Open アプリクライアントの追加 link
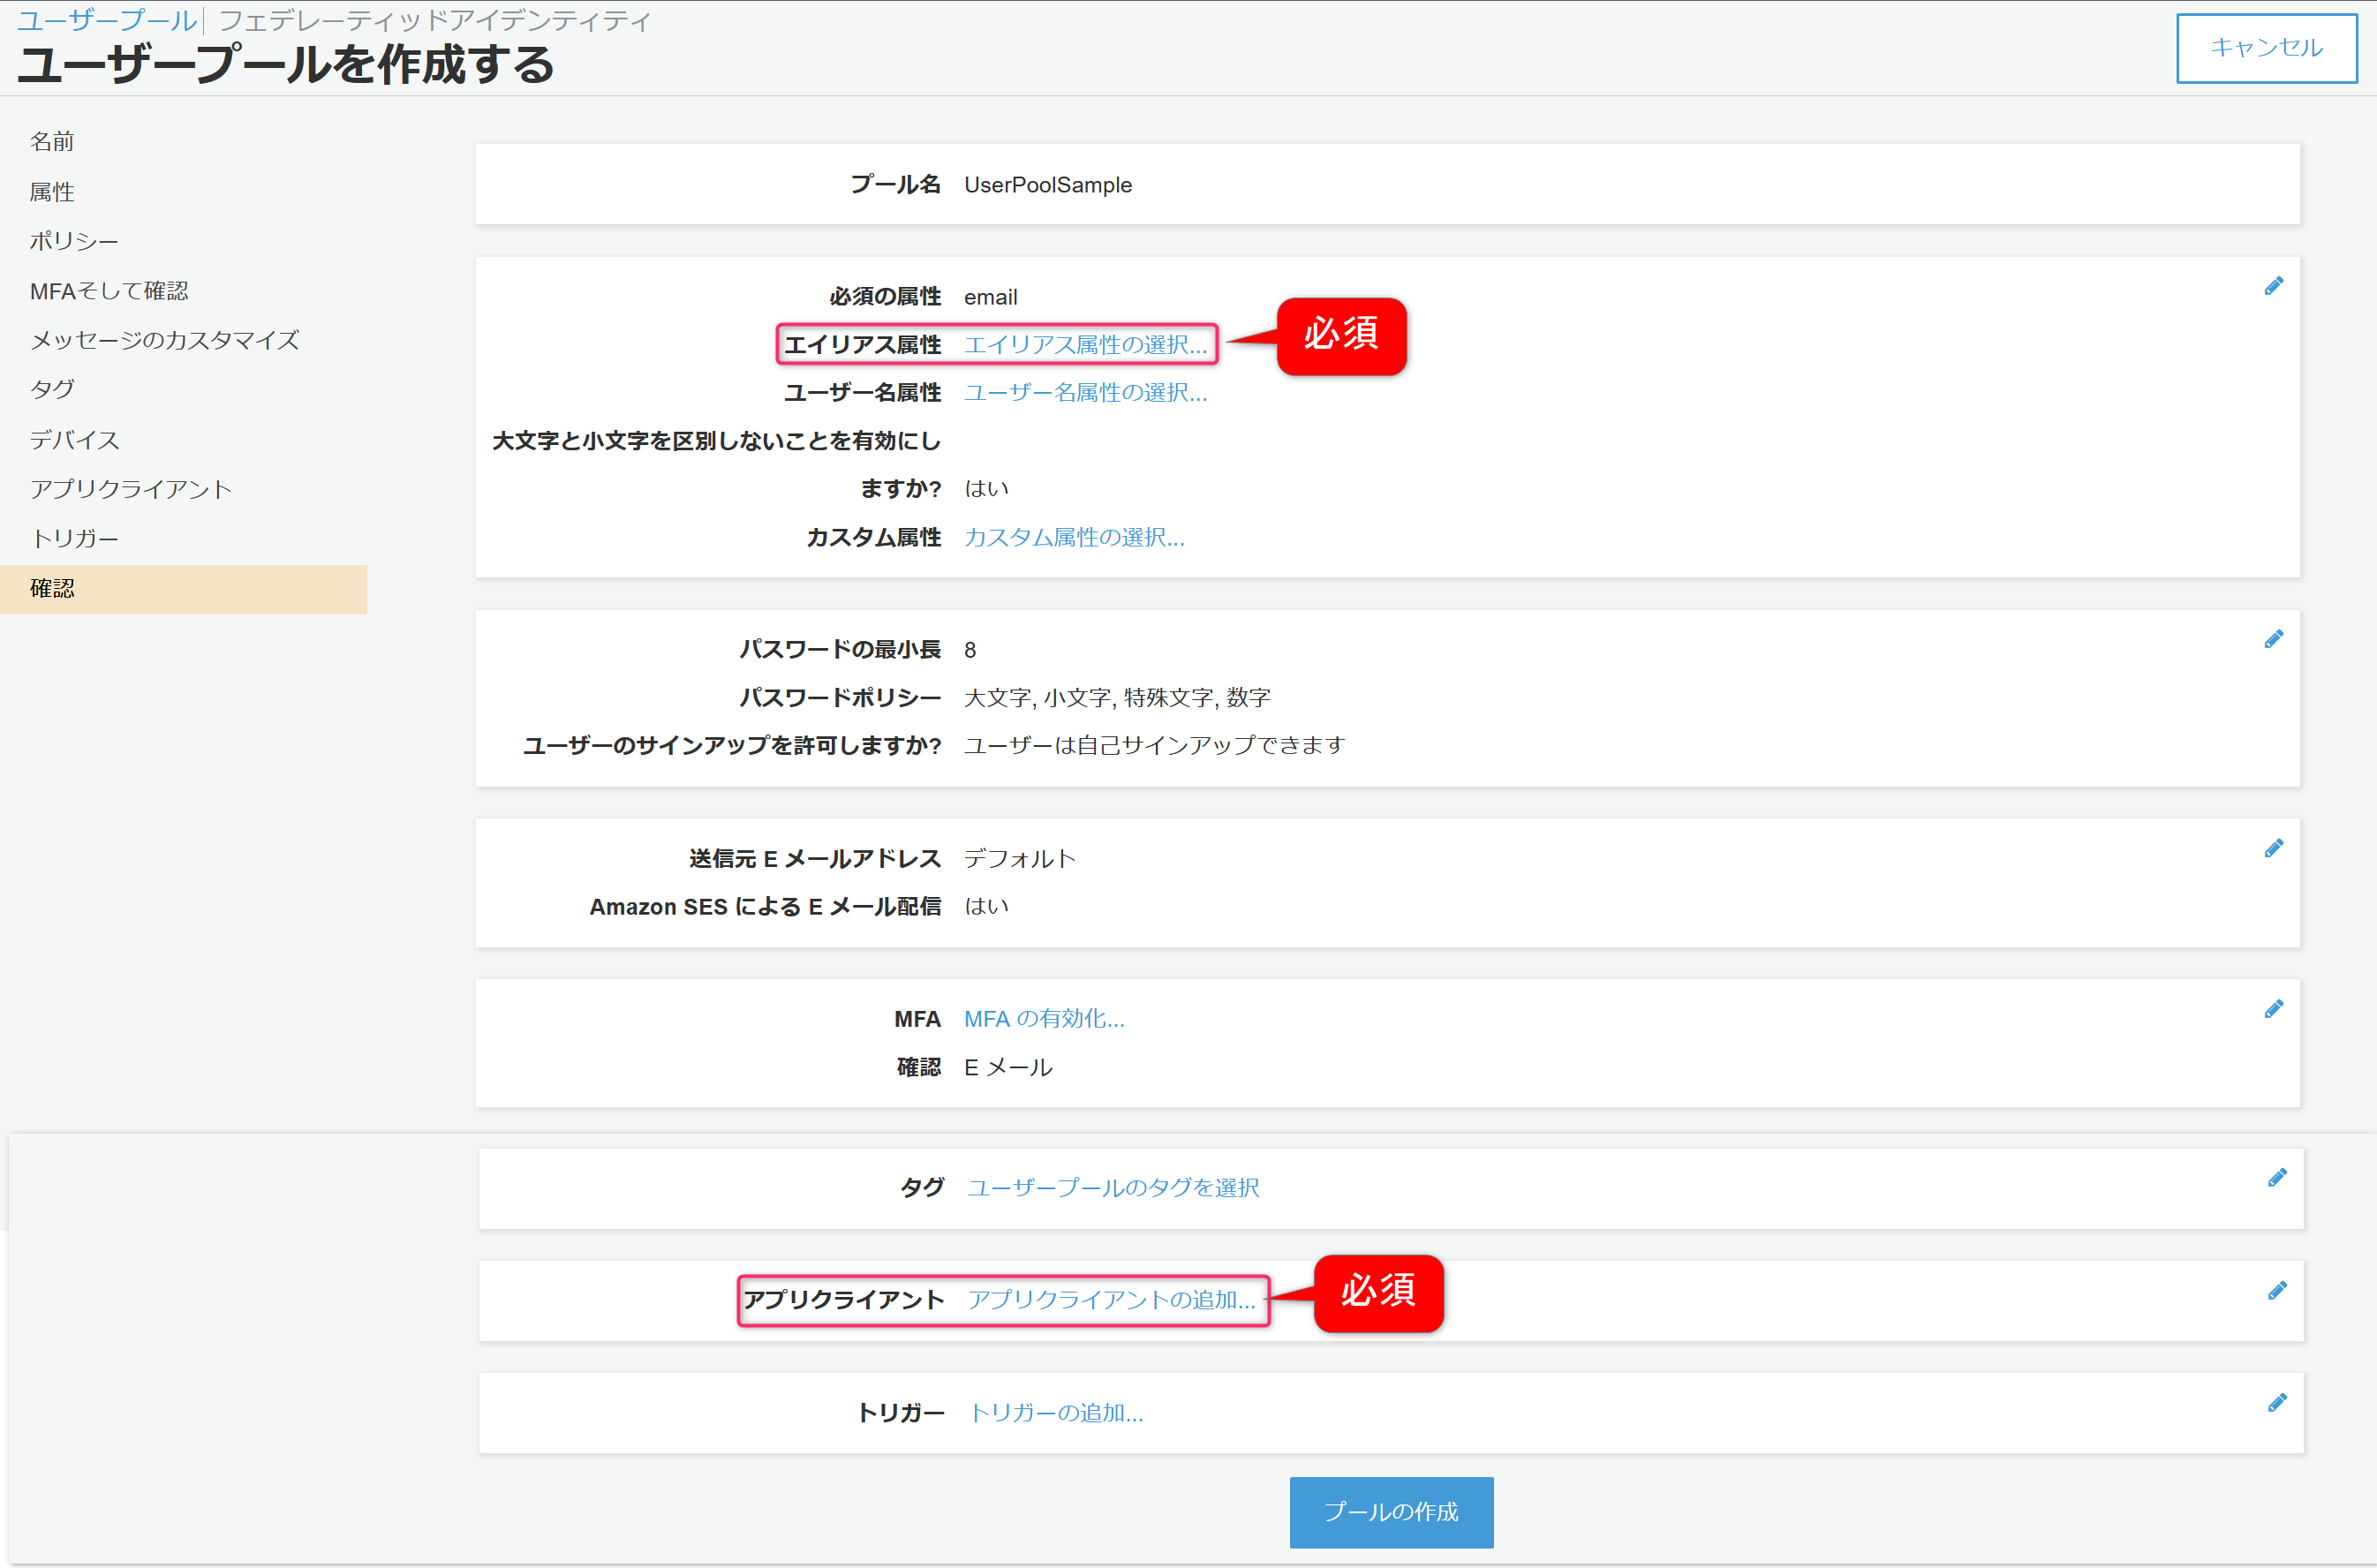Screen dimensions: 2377x1568 [1111, 1300]
